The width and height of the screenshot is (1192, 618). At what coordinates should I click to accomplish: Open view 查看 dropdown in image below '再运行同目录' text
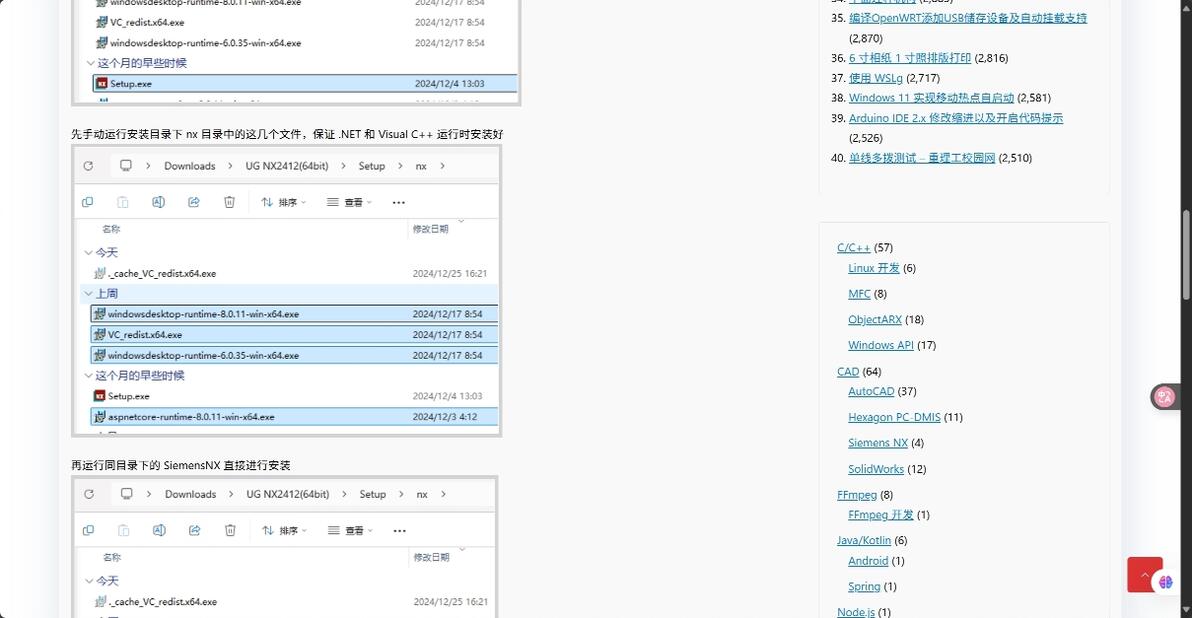(350, 531)
